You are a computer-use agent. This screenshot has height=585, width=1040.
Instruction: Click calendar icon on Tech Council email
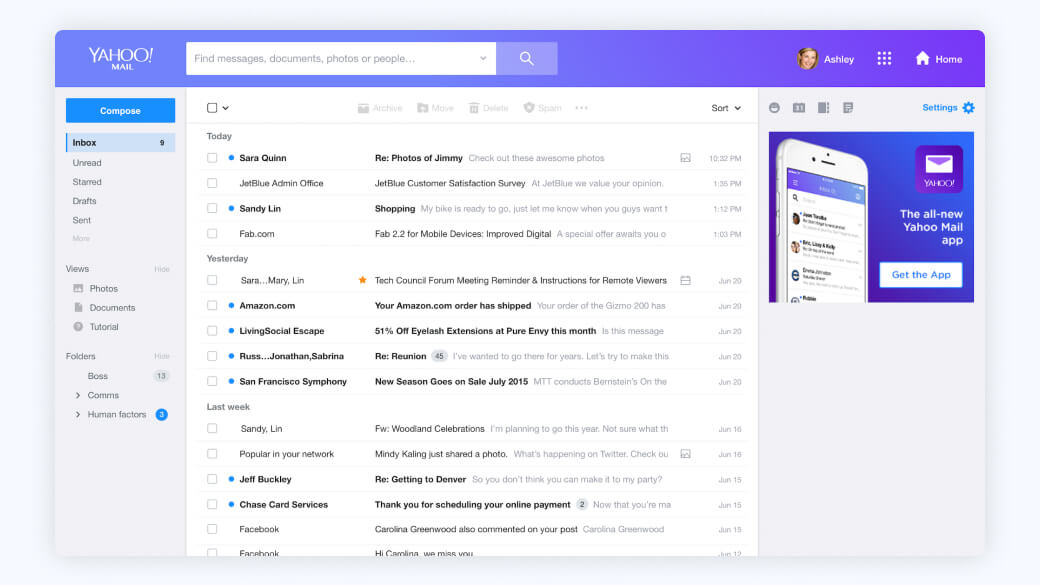685,281
